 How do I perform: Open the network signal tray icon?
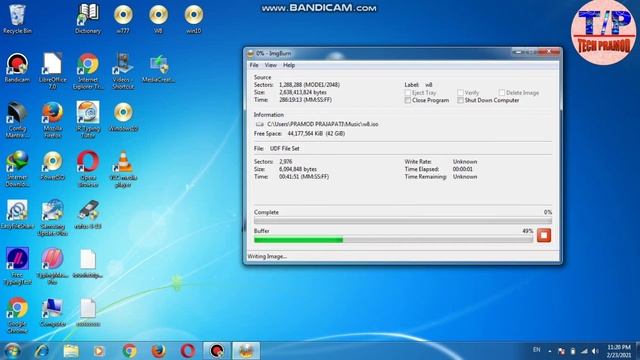pyautogui.click(x=584, y=351)
